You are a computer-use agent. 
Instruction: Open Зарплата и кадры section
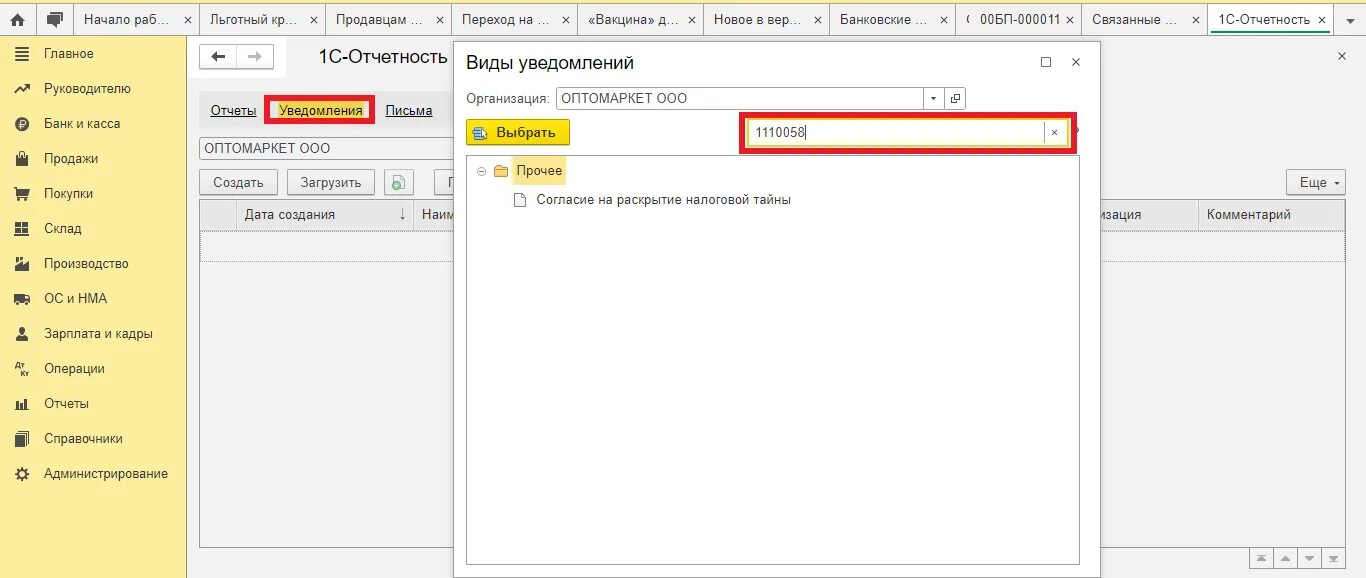tap(98, 334)
